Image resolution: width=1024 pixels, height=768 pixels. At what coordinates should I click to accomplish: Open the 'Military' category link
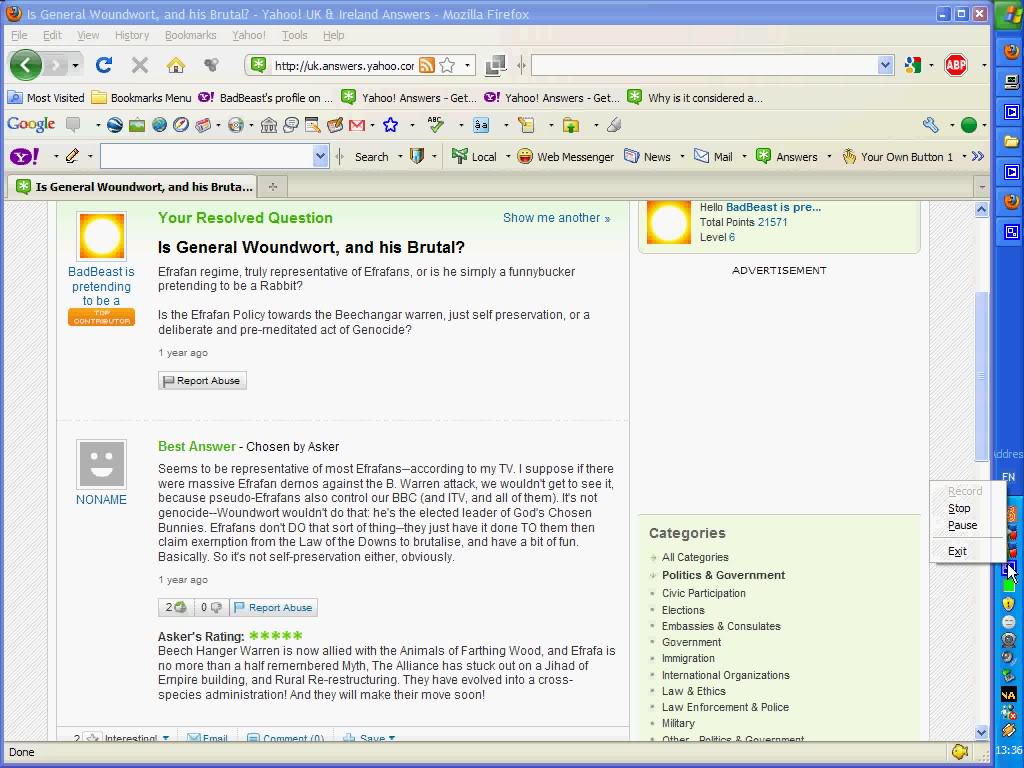coord(678,723)
